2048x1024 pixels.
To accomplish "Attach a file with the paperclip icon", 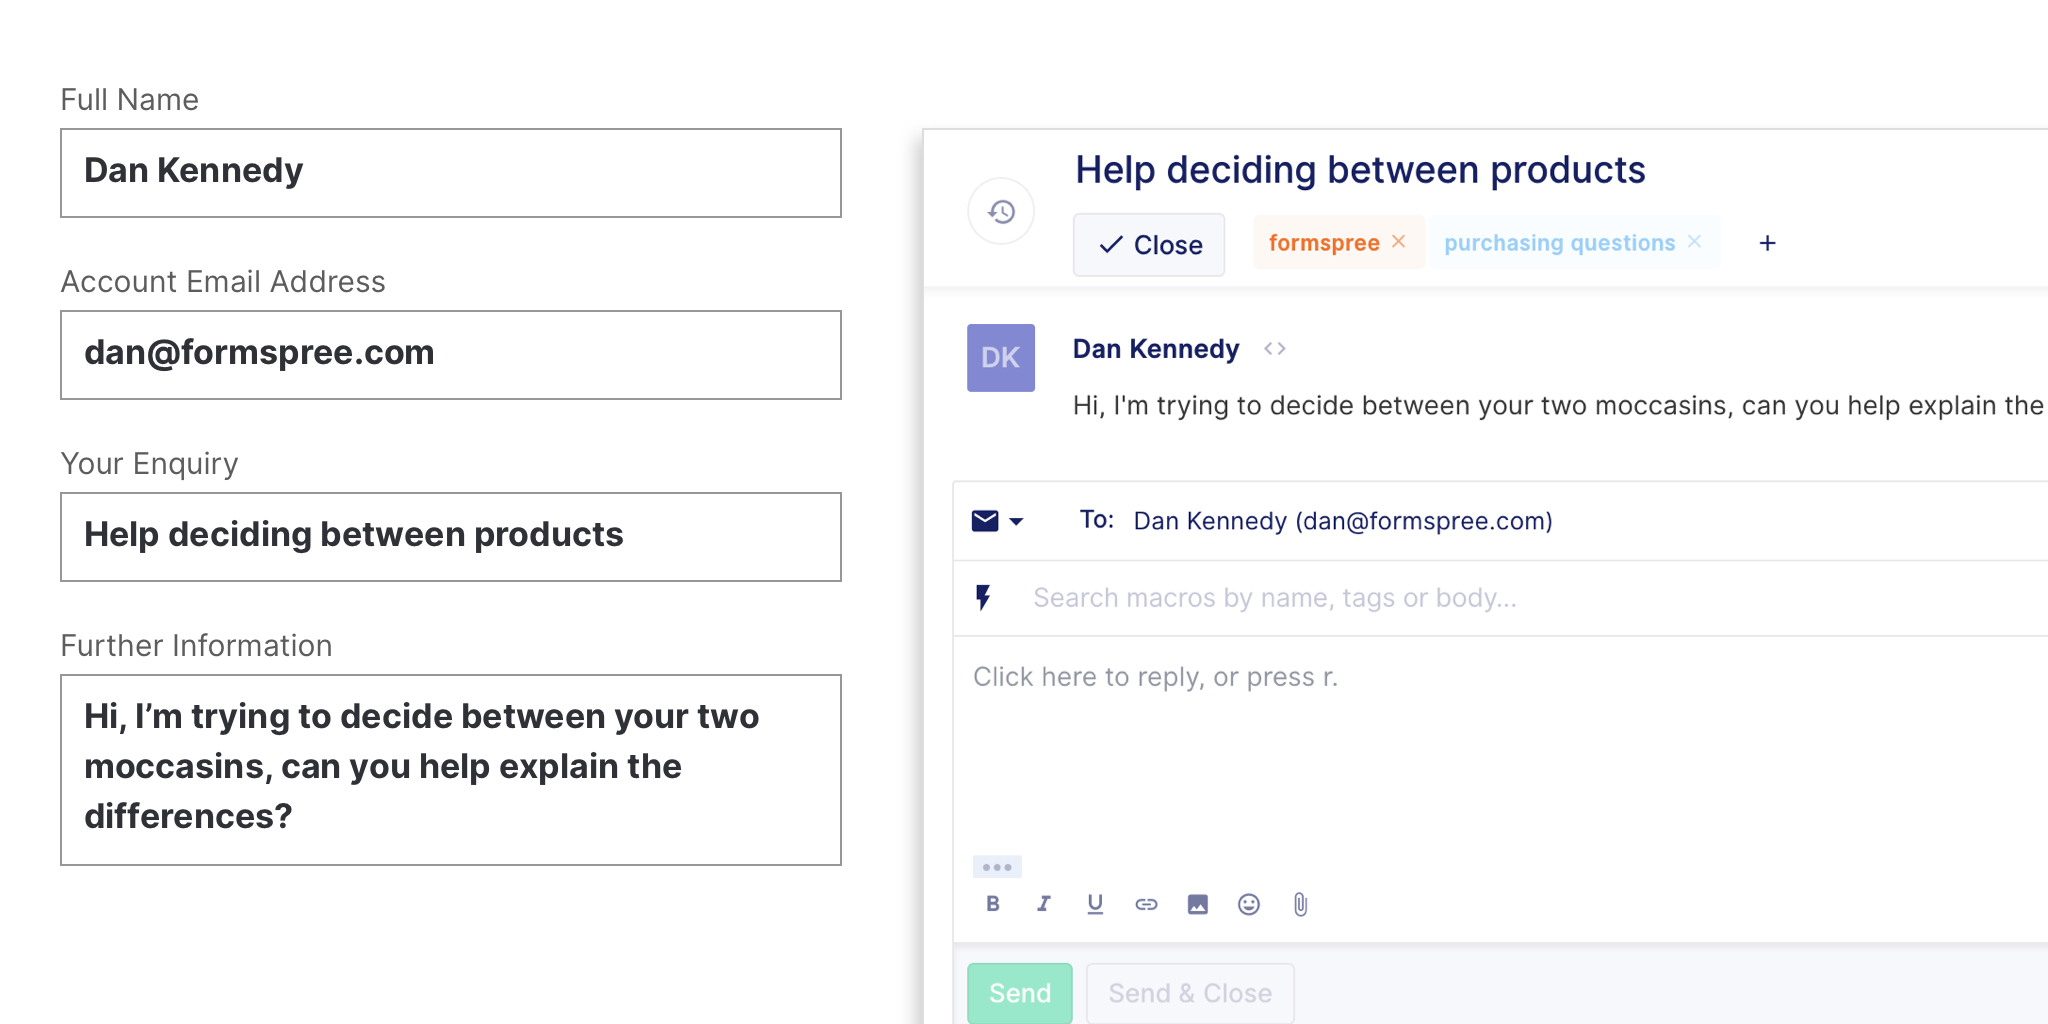I will [x=1300, y=904].
